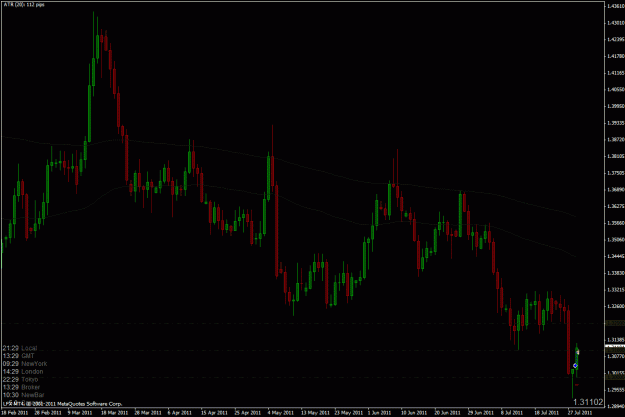Viewport: 625px width, 417px height.
Task: Select the '13:29 Broker' clock line
Action: click(22, 387)
